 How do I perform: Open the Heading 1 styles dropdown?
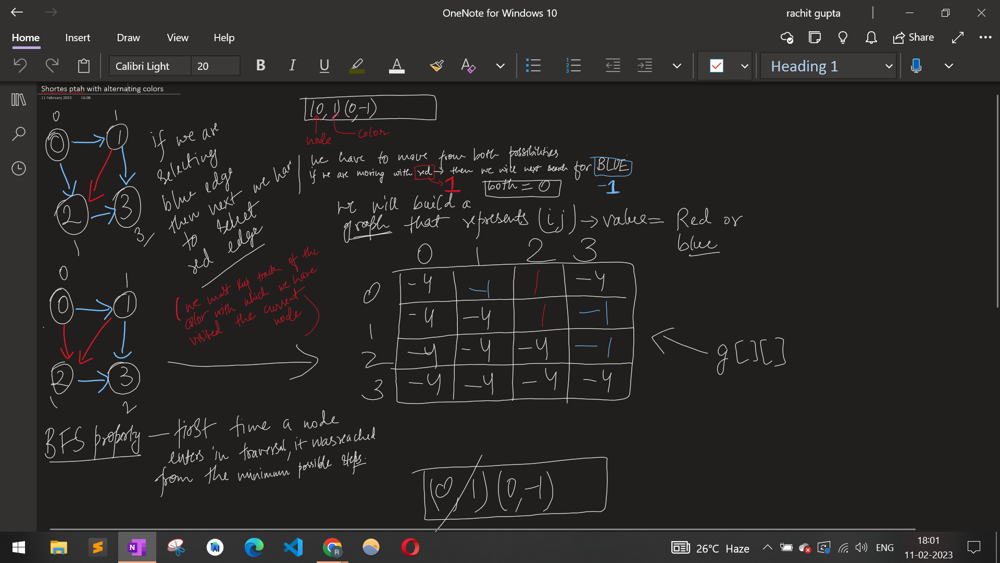(888, 66)
